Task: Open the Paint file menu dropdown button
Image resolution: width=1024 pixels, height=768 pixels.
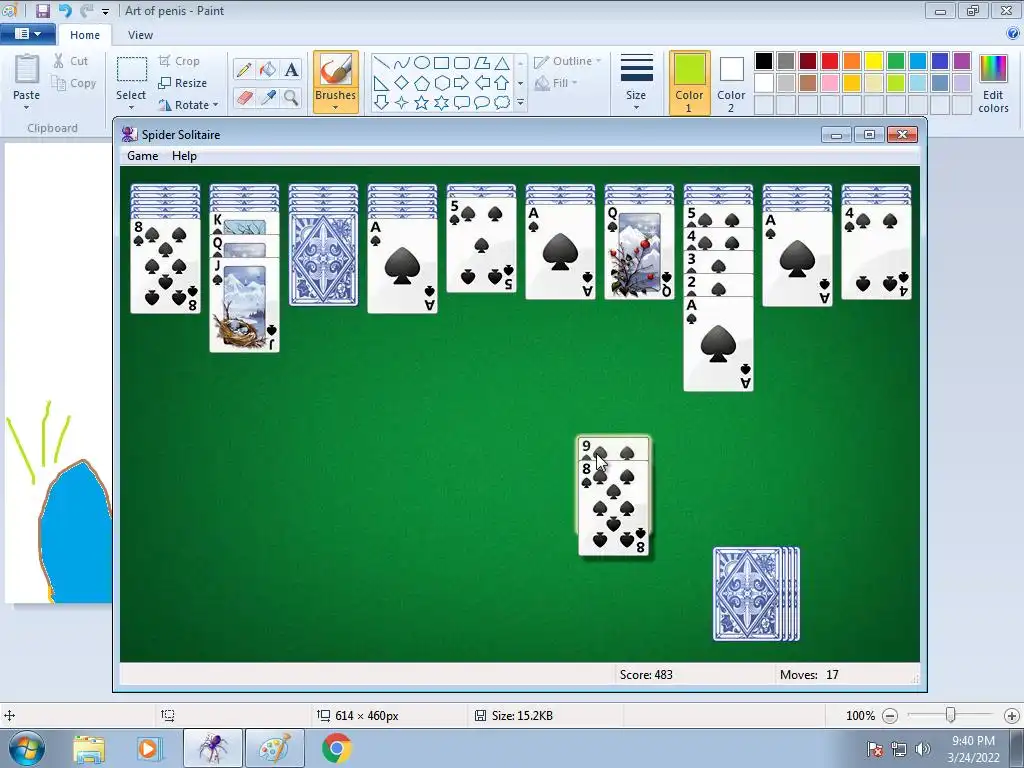Action: (x=27, y=34)
